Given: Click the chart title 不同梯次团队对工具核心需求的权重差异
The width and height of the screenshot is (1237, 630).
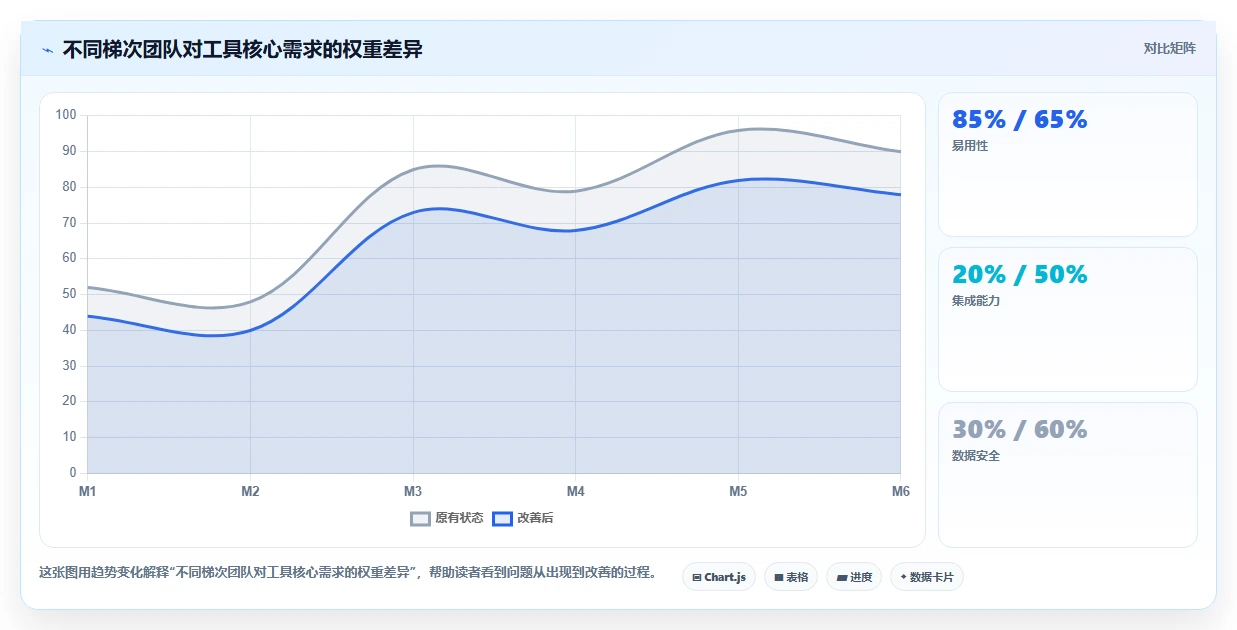Looking at the screenshot, I should point(243,49).
